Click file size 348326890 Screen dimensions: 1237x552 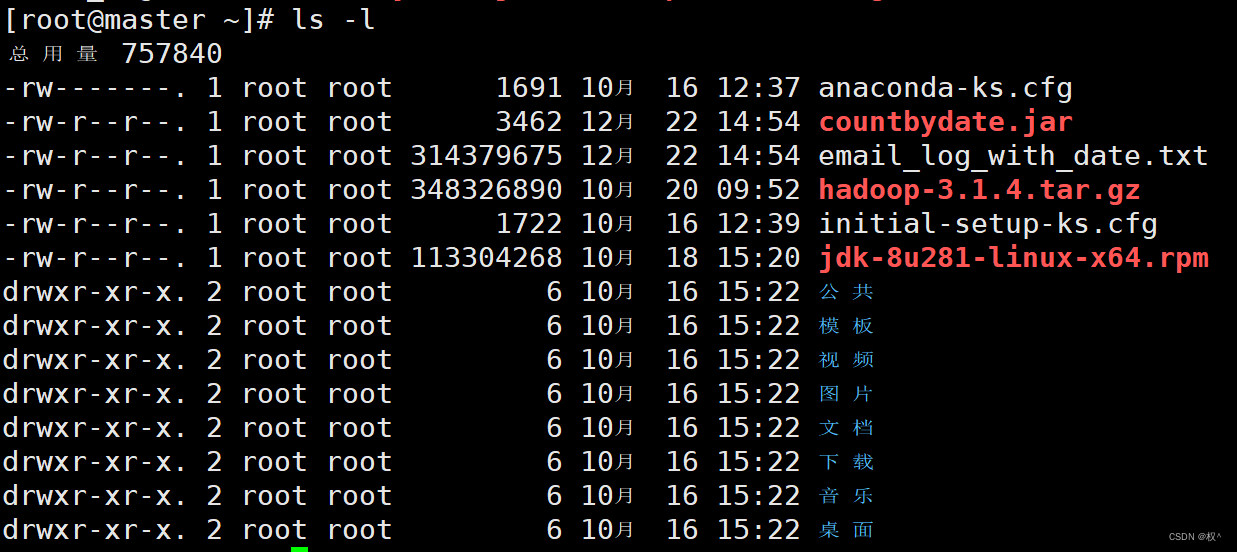(486, 191)
